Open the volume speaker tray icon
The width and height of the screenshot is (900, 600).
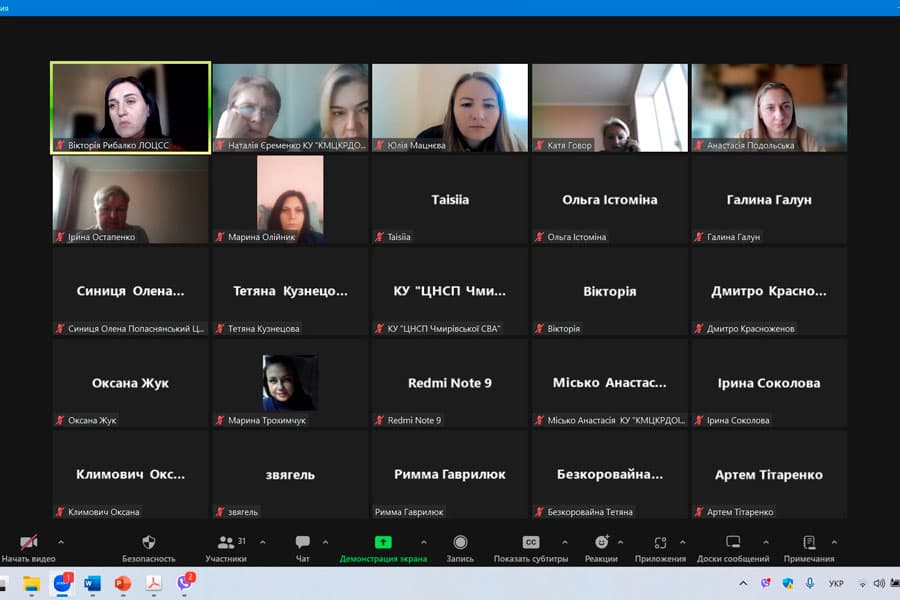point(879,583)
